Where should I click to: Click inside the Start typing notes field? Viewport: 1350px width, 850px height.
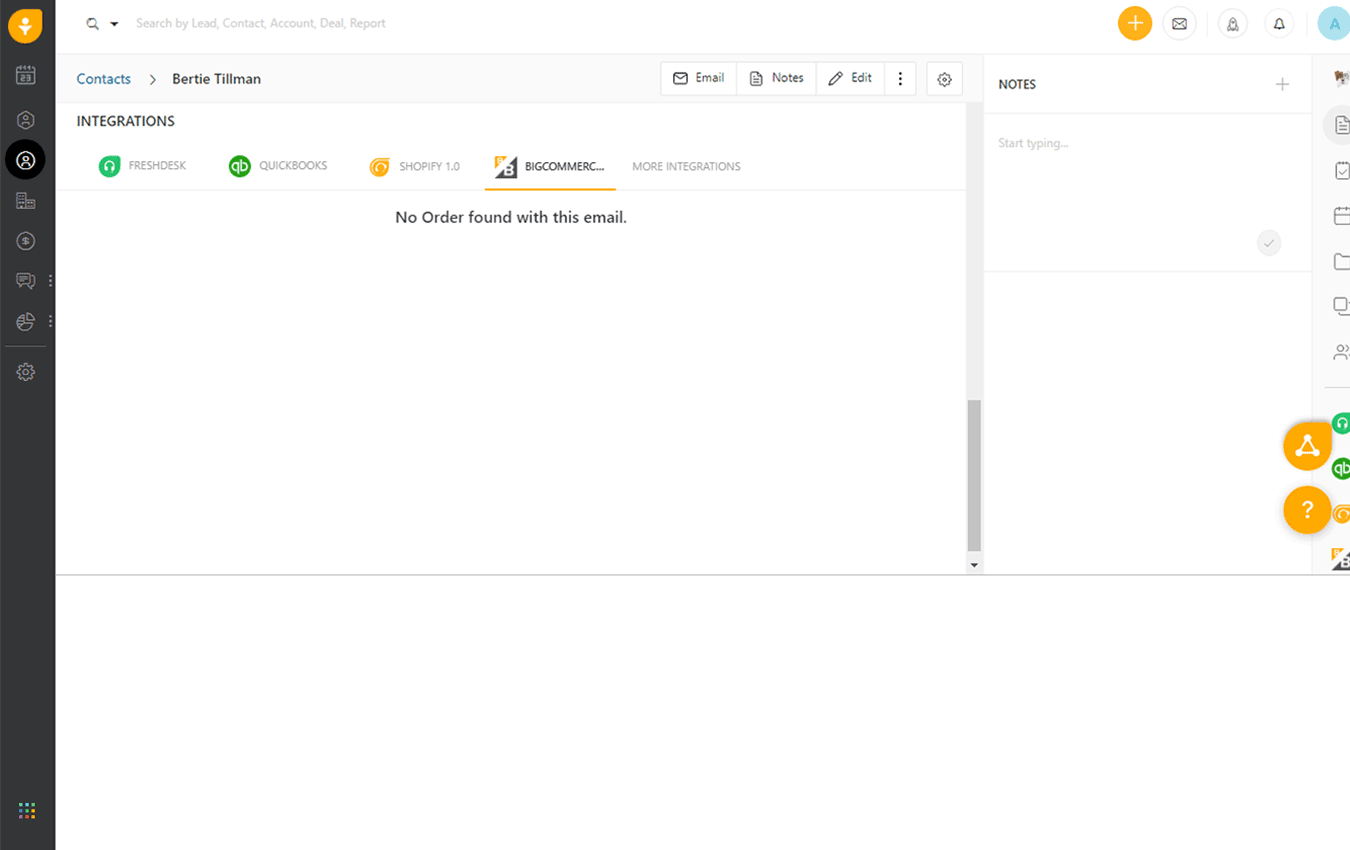pyautogui.click(x=1100, y=143)
